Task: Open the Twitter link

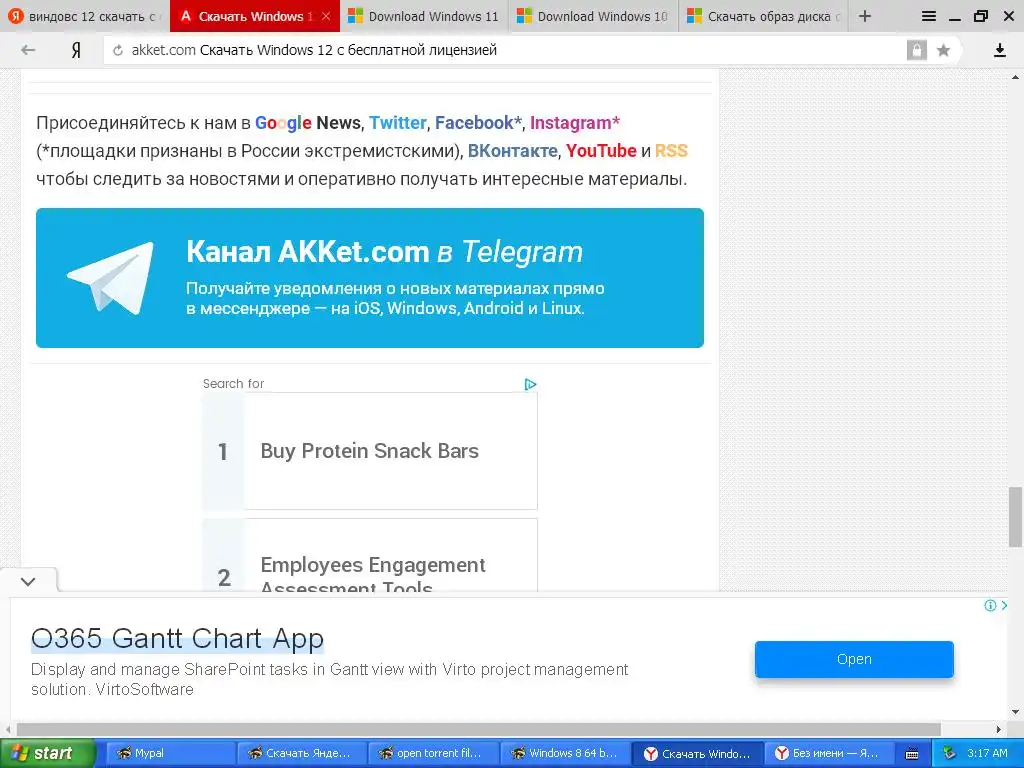Action: [x=398, y=123]
